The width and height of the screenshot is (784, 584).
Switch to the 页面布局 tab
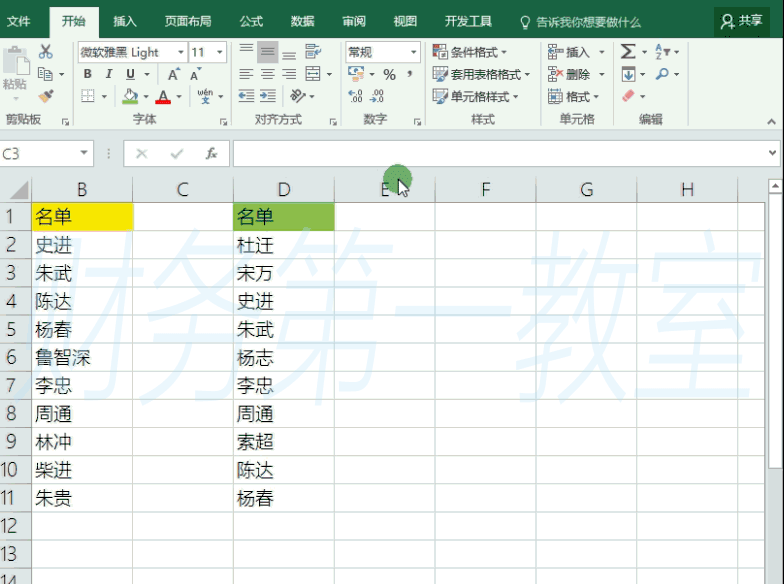(x=188, y=21)
